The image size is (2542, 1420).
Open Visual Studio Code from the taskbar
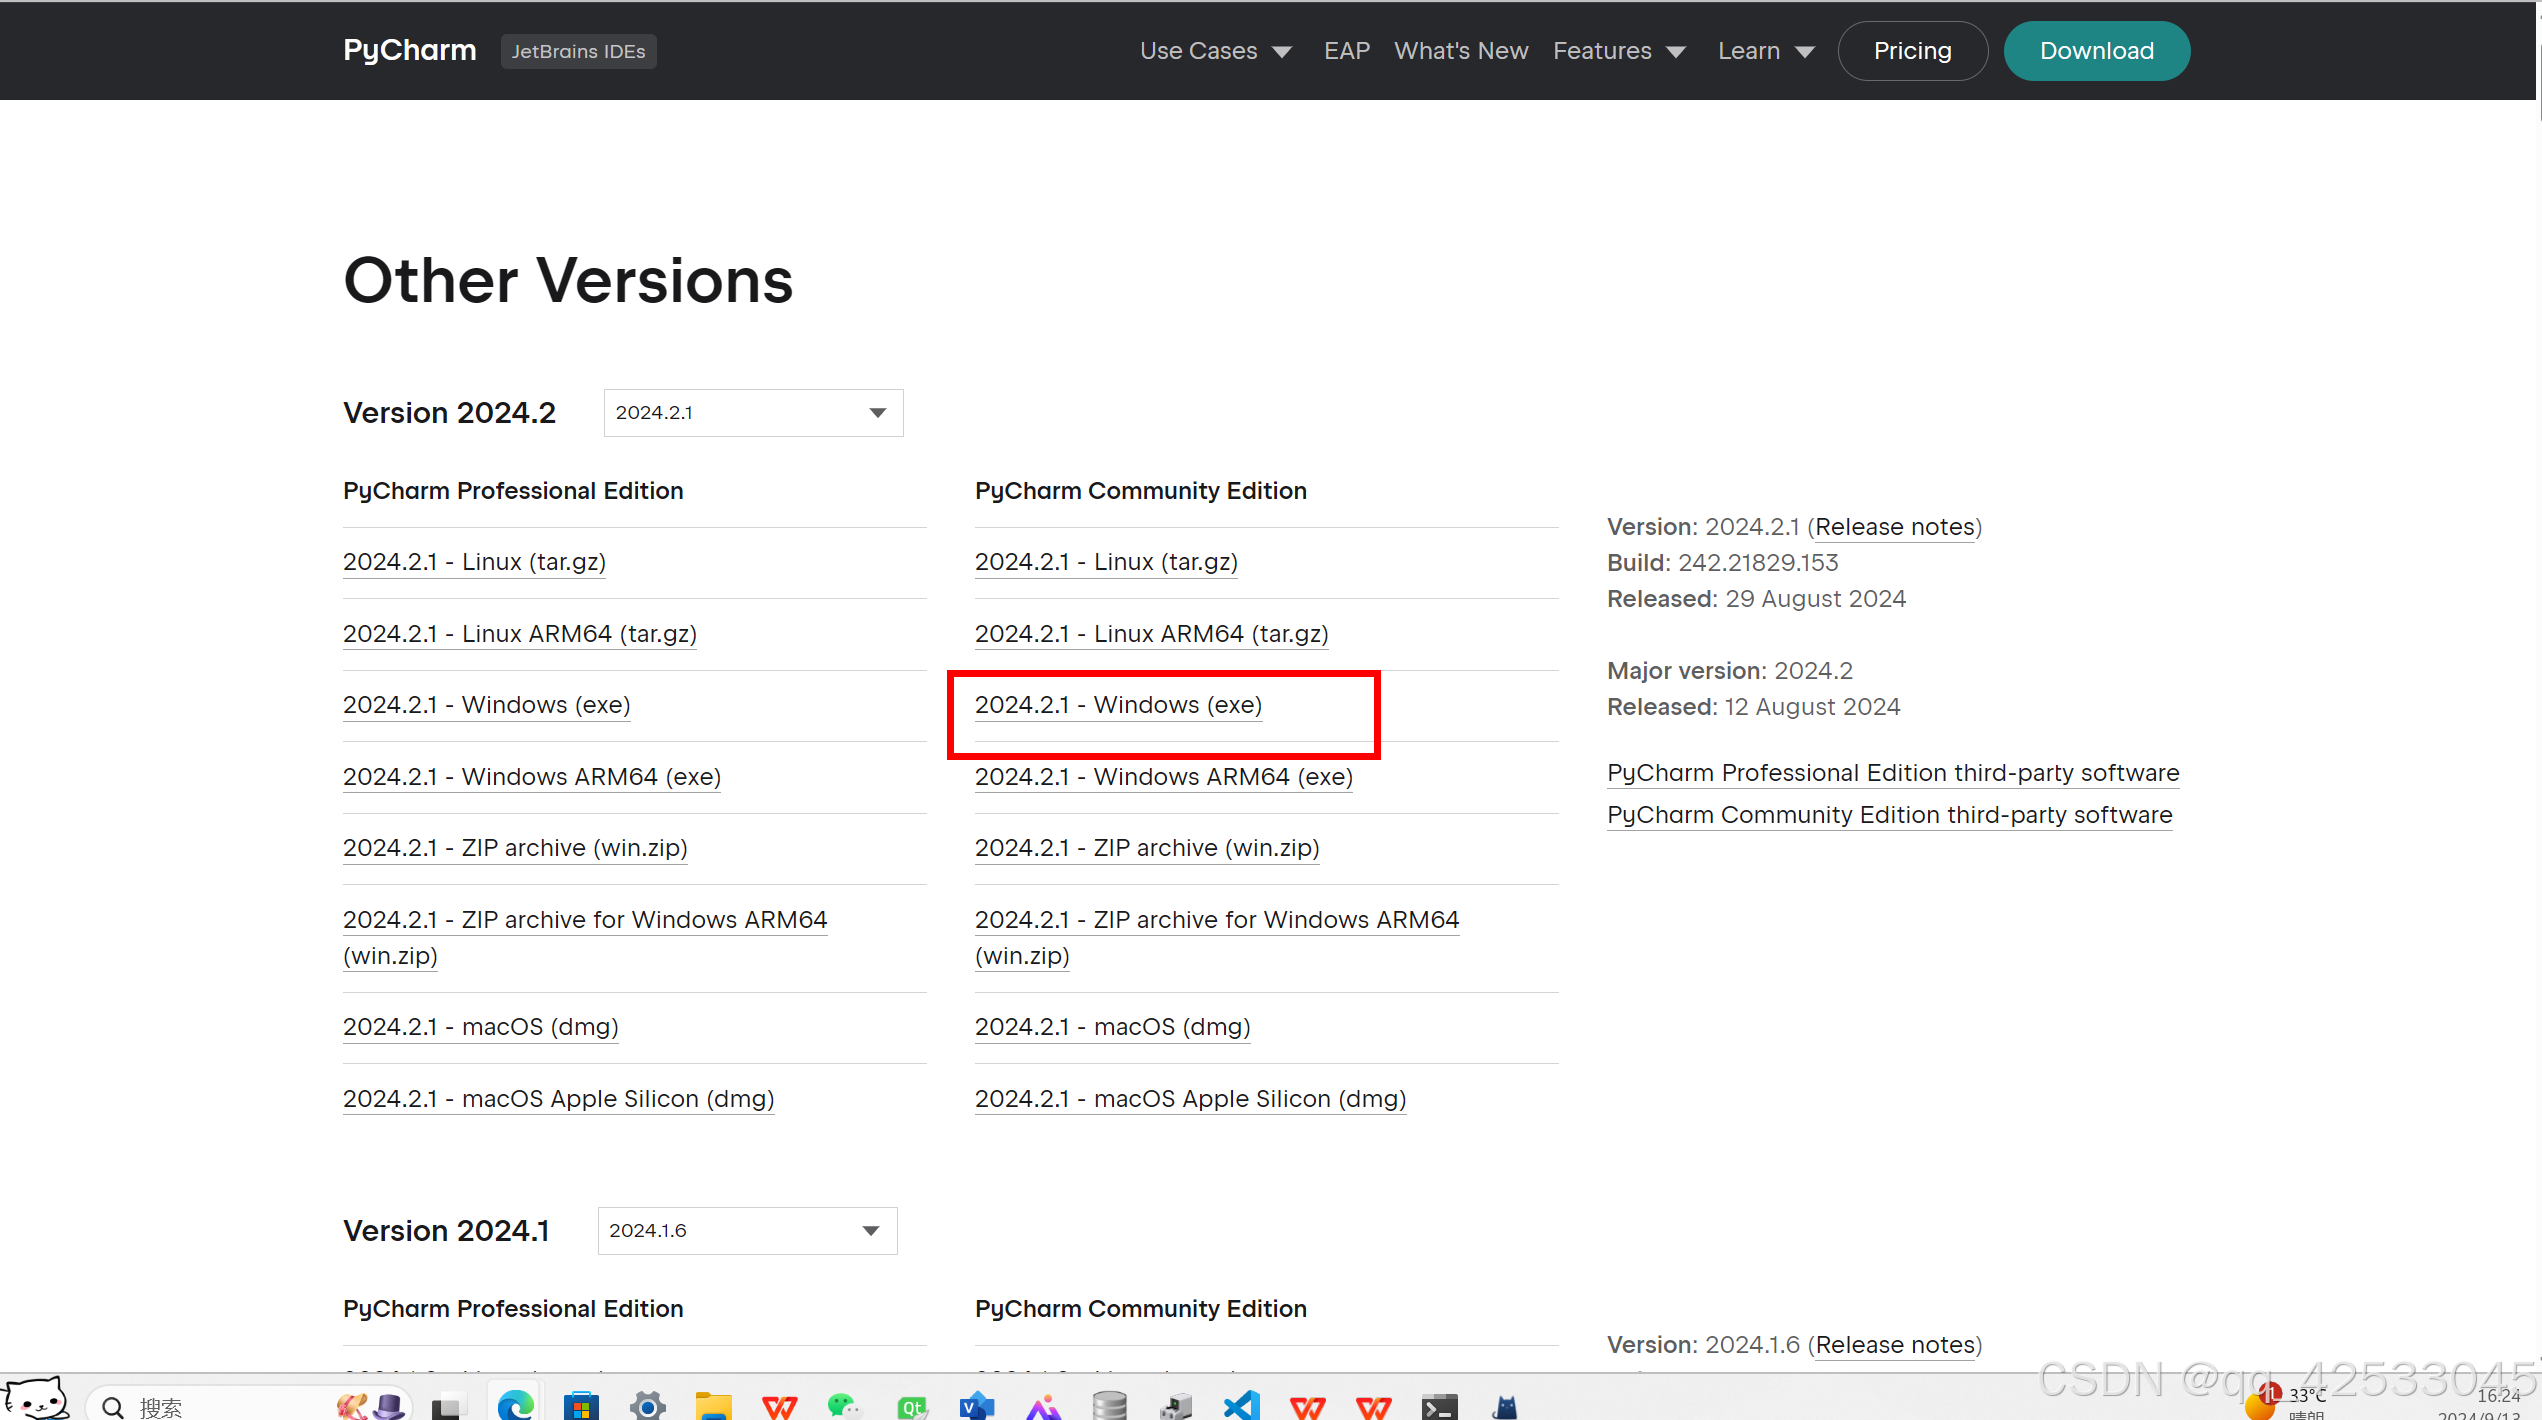pos(1241,1405)
